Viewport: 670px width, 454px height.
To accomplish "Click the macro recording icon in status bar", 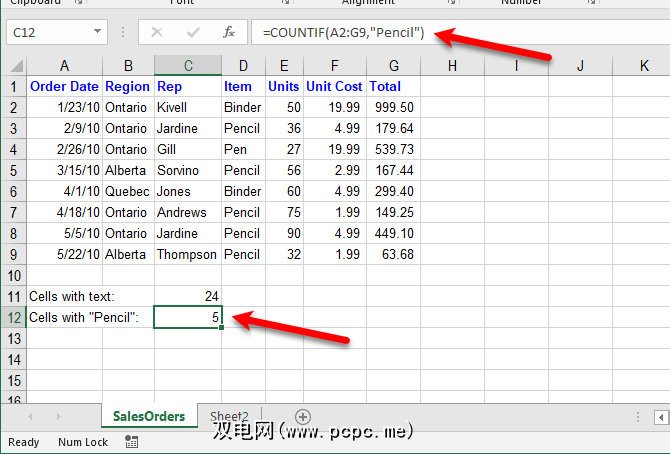I will pyautogui.click(x=132, y=442).
